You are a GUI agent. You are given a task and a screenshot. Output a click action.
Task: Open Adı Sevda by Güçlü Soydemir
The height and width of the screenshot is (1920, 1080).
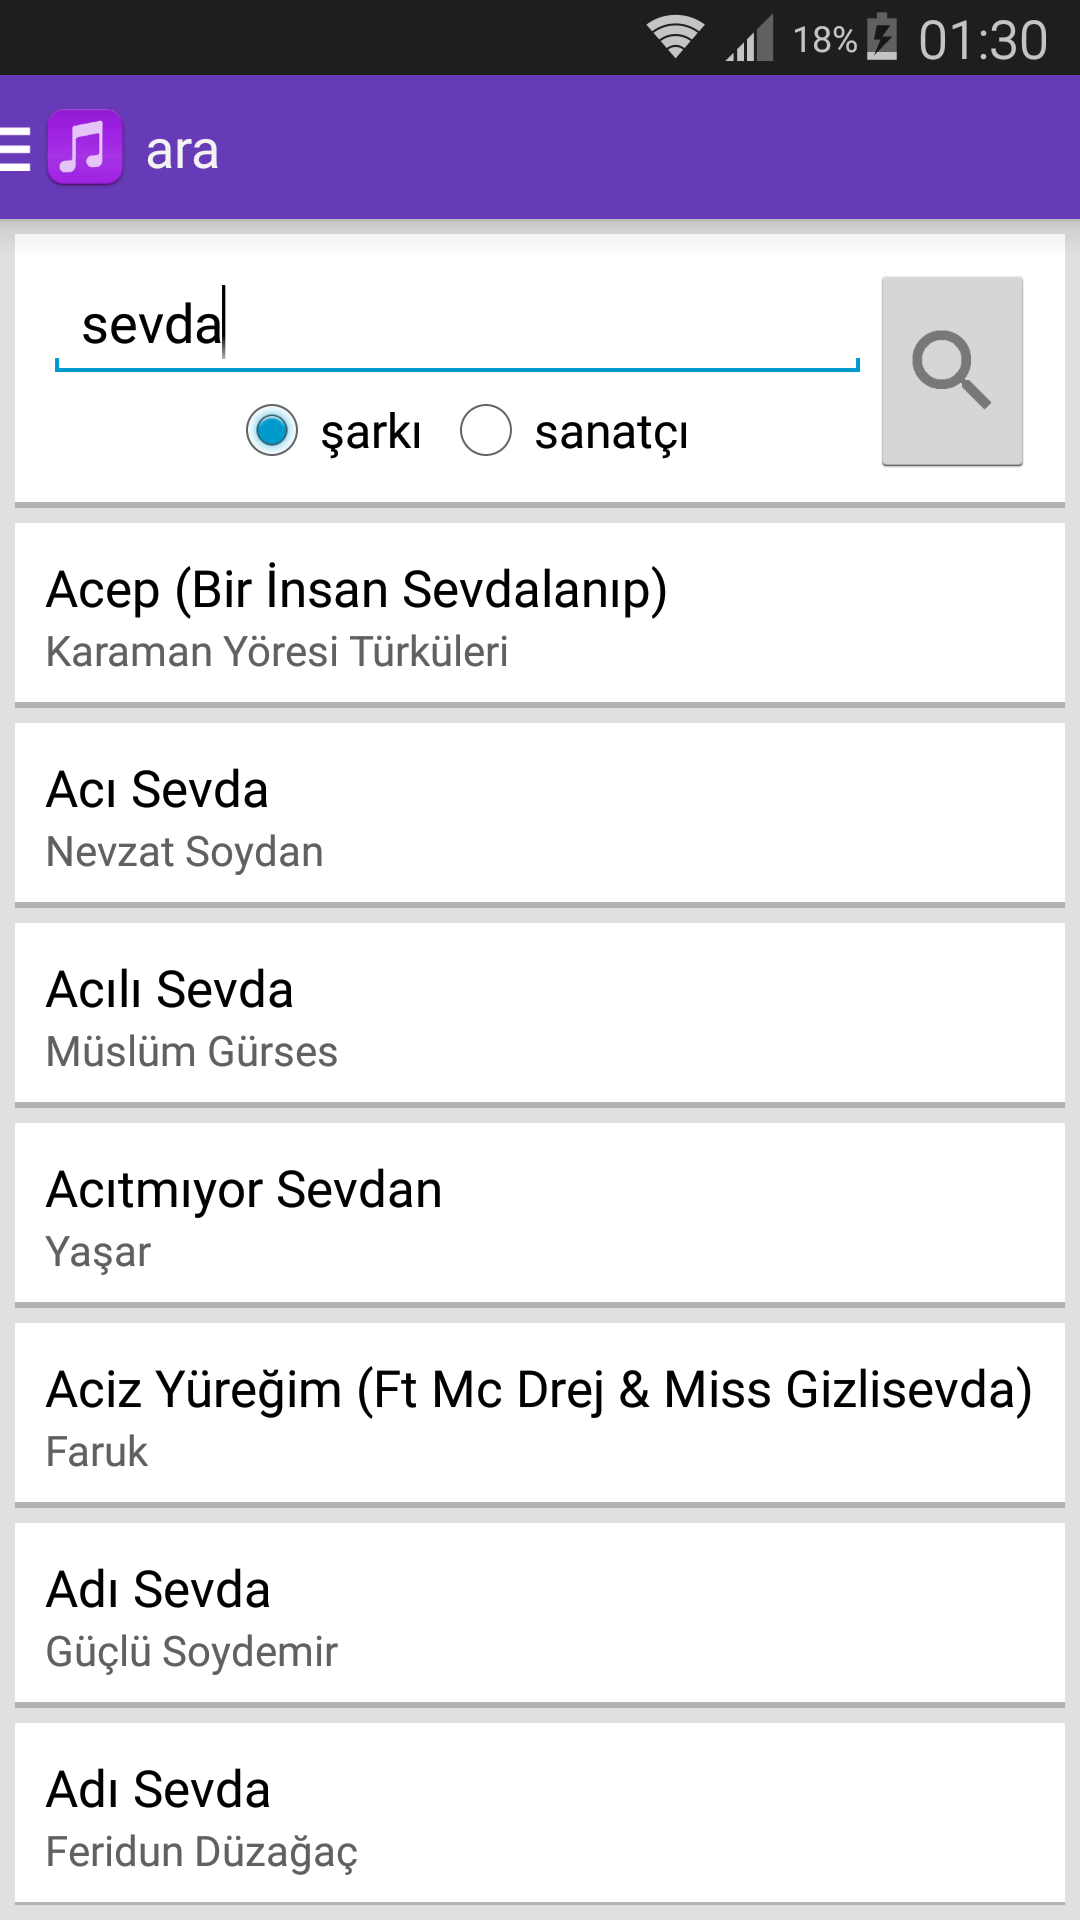coord(540,1614)
